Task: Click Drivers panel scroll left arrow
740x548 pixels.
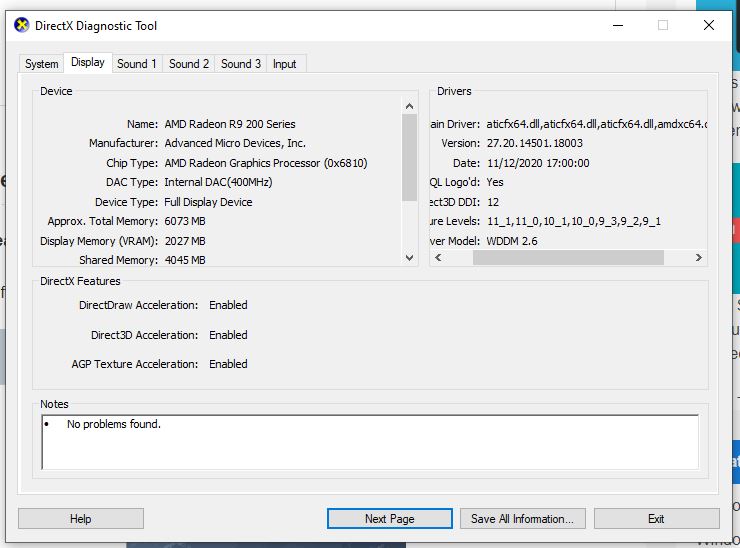Action: point(438,258)
